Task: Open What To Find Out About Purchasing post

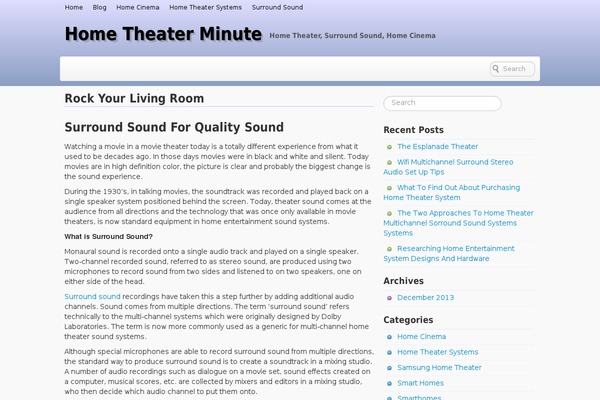Action: pyautogui.click(x=452, y=193)
